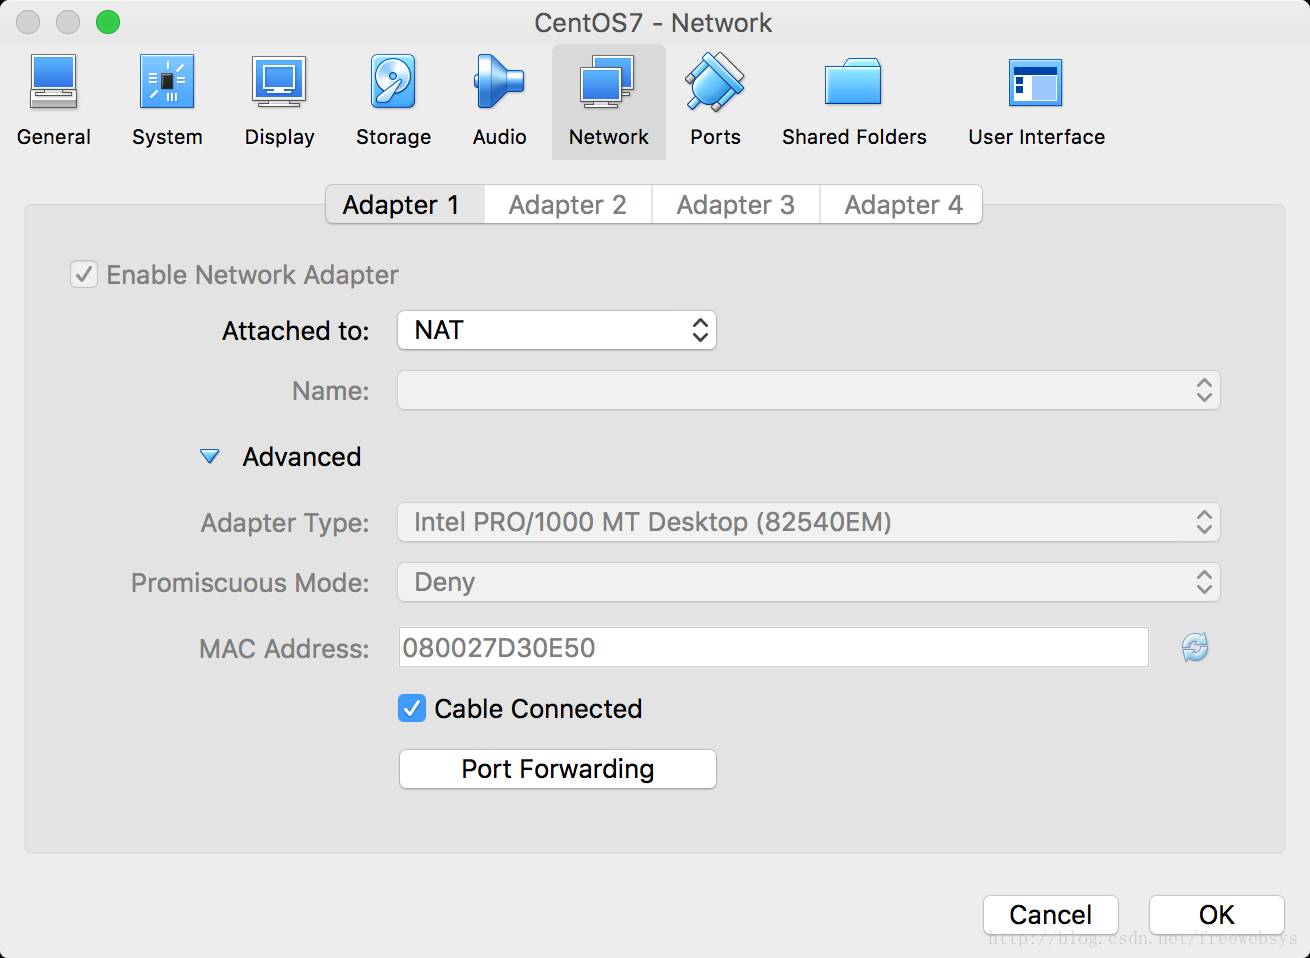This screenshot has height=958, width=1310.
Task: Click into the MAC Address field
Action: coord(773,647)
